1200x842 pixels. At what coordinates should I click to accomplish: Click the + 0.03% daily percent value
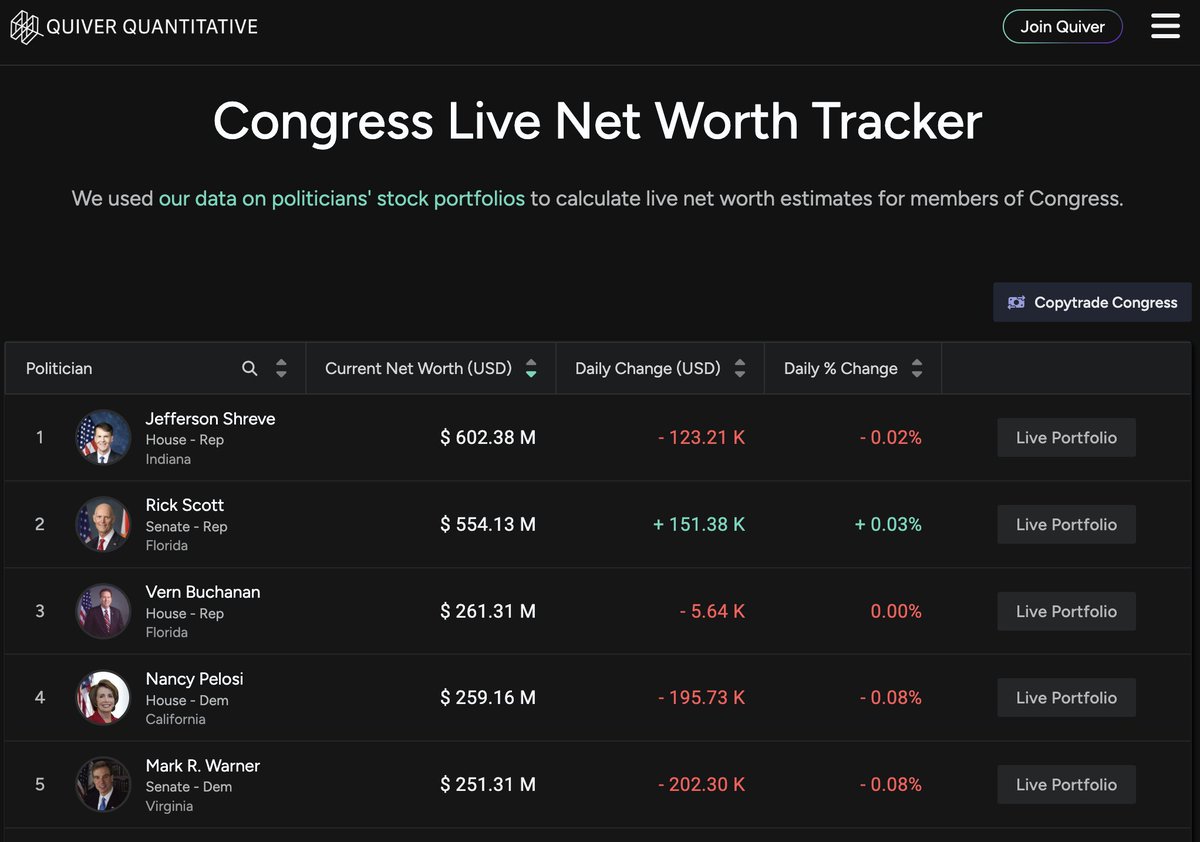pos(888,524)
